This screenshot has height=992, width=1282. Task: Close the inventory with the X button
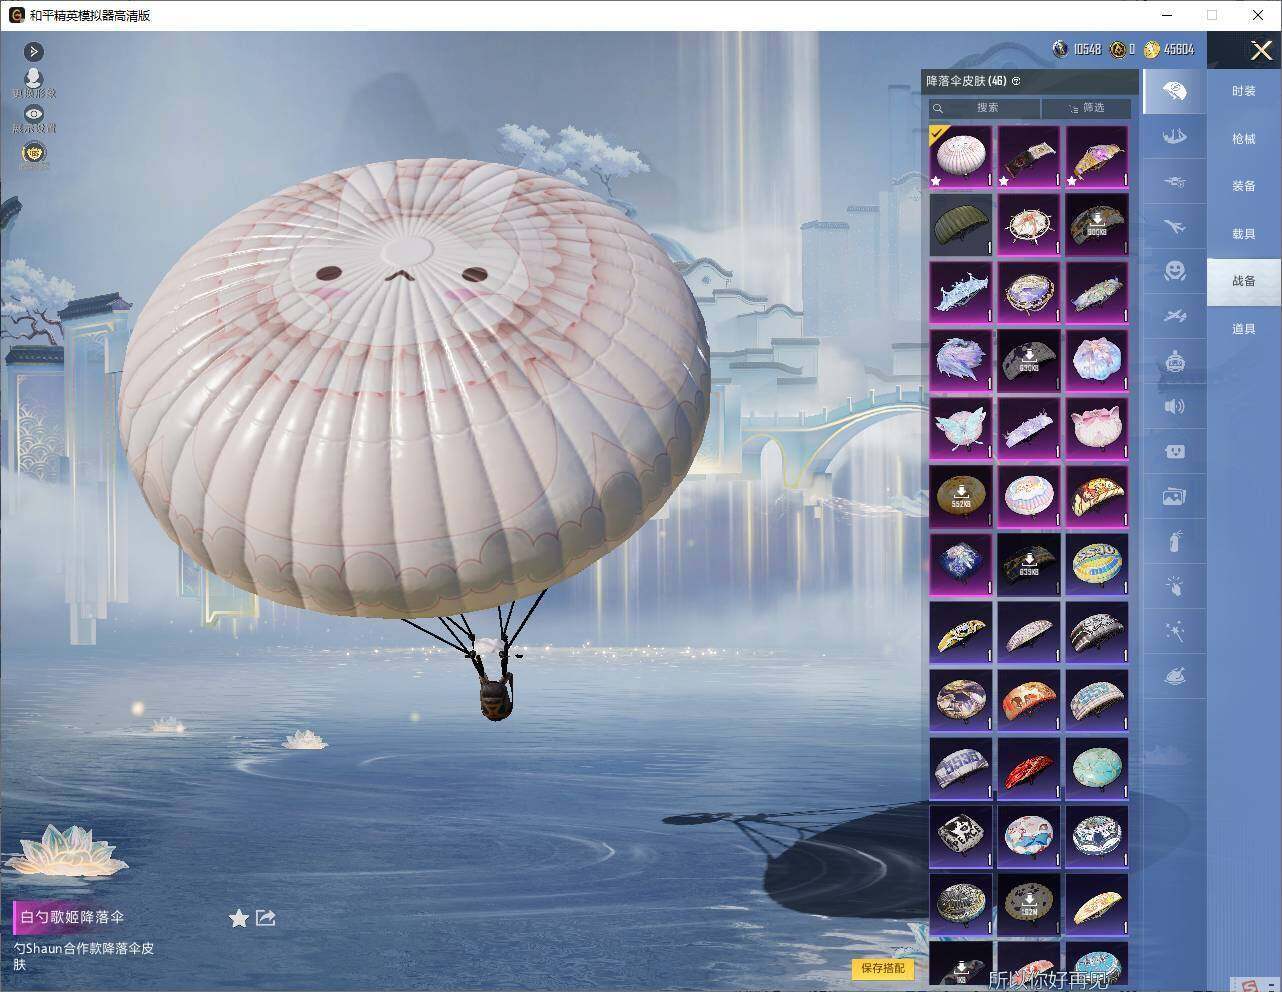coord(1261,51)
